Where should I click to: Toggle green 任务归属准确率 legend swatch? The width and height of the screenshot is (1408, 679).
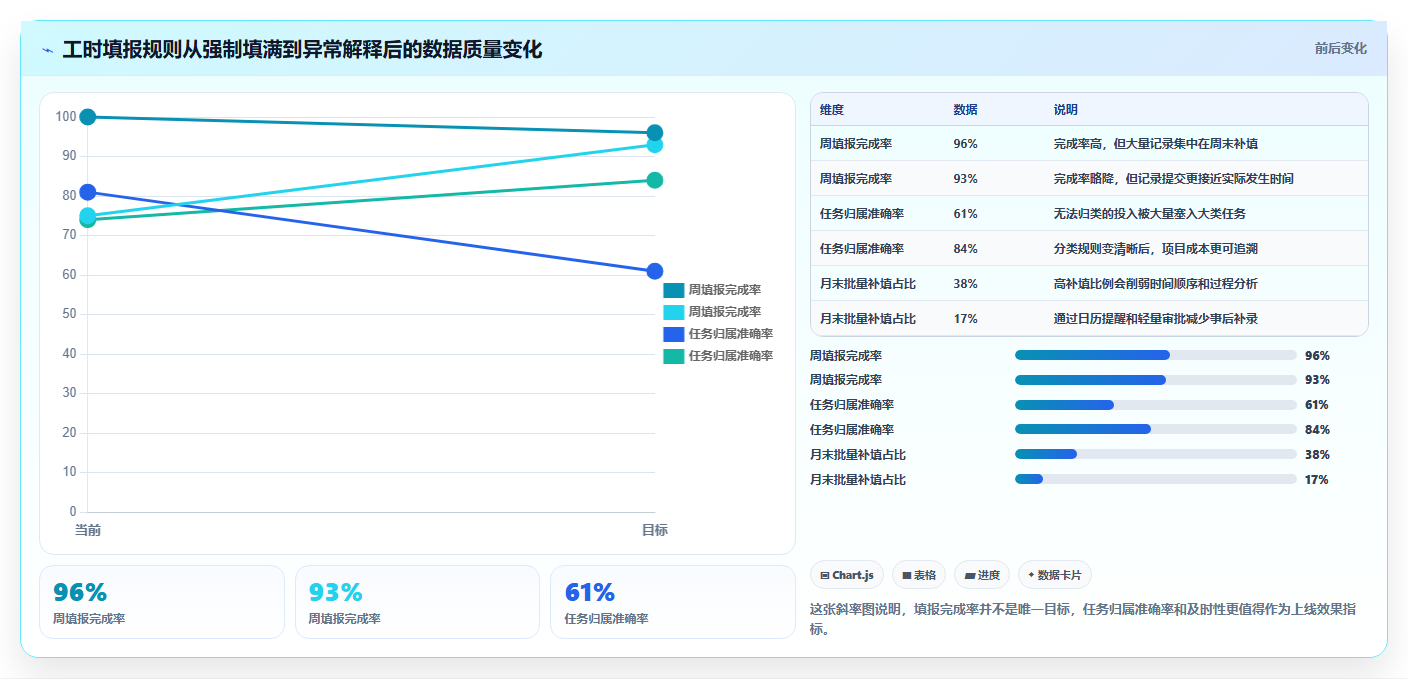pos(673,356)
